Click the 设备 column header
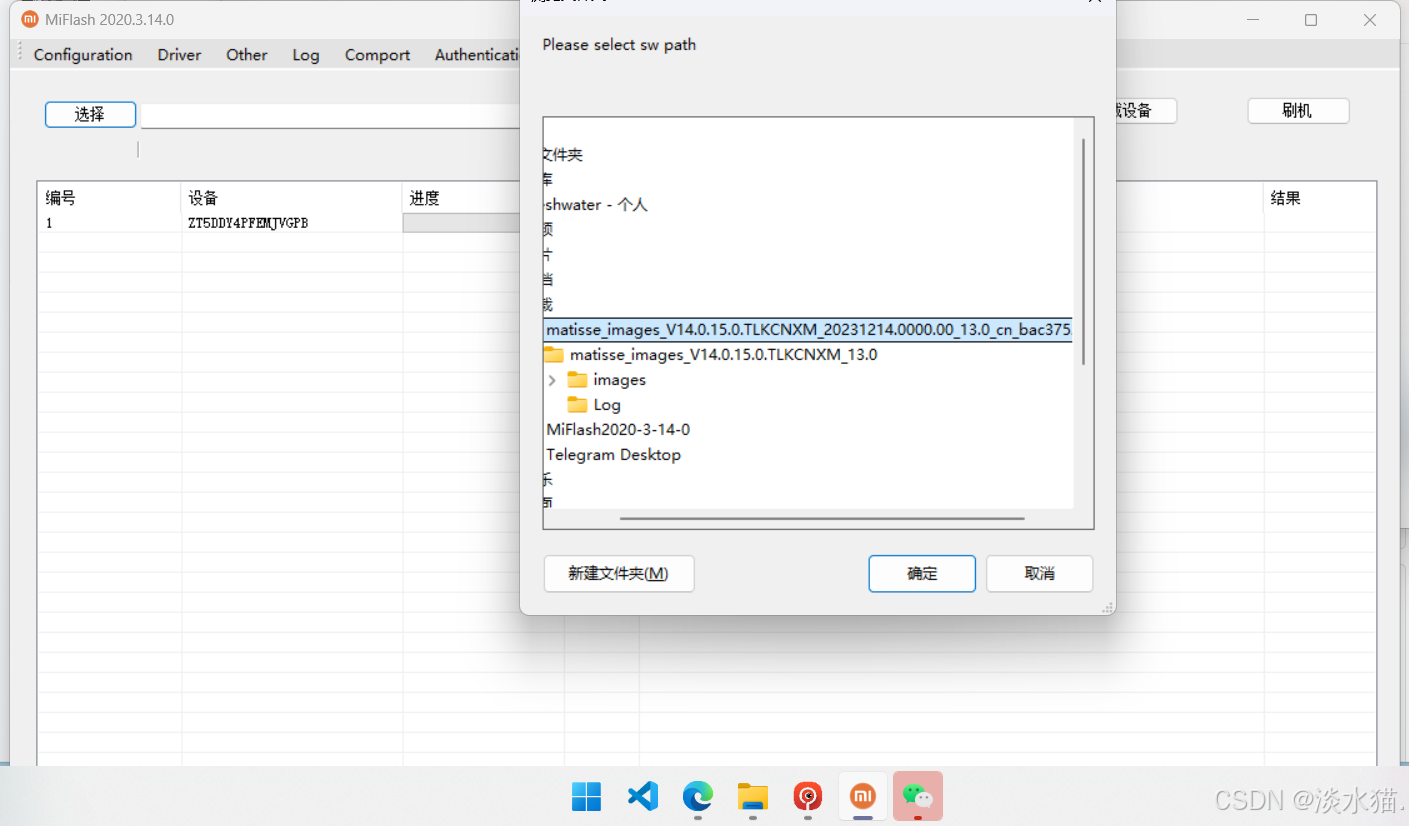The image size is (1409, 826). pyautogui.click(x=292, y=198)
